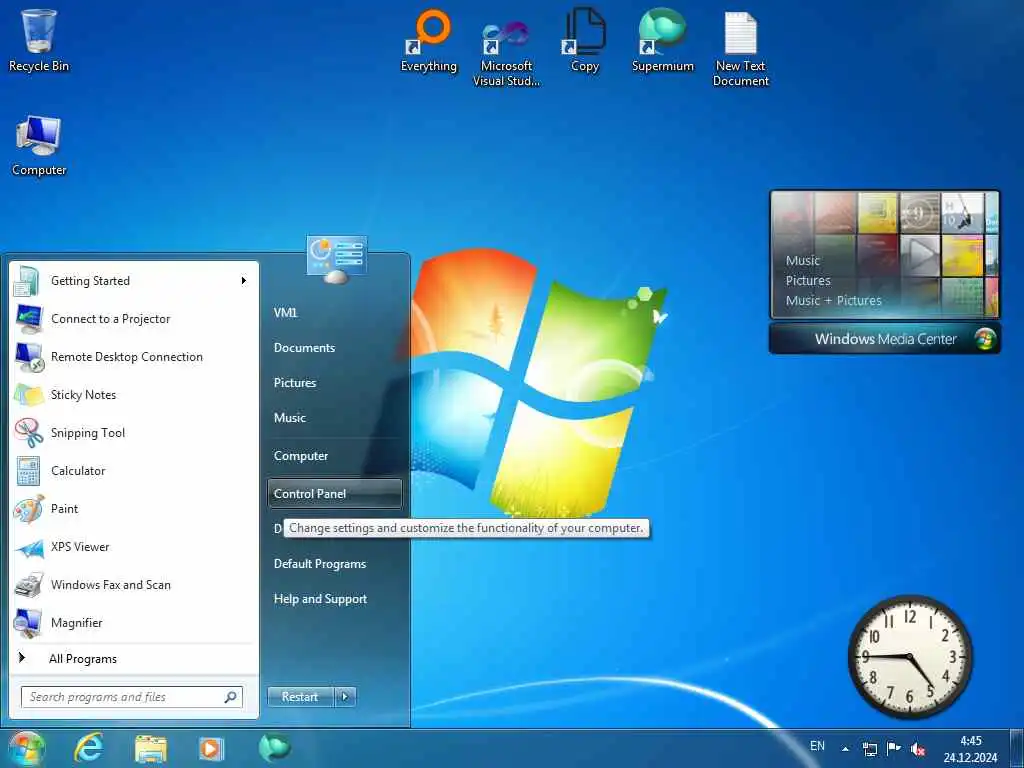Viewport: 1024px width, 768px height.
Task: Click the taskbar date and time
Action: (970, 749)
